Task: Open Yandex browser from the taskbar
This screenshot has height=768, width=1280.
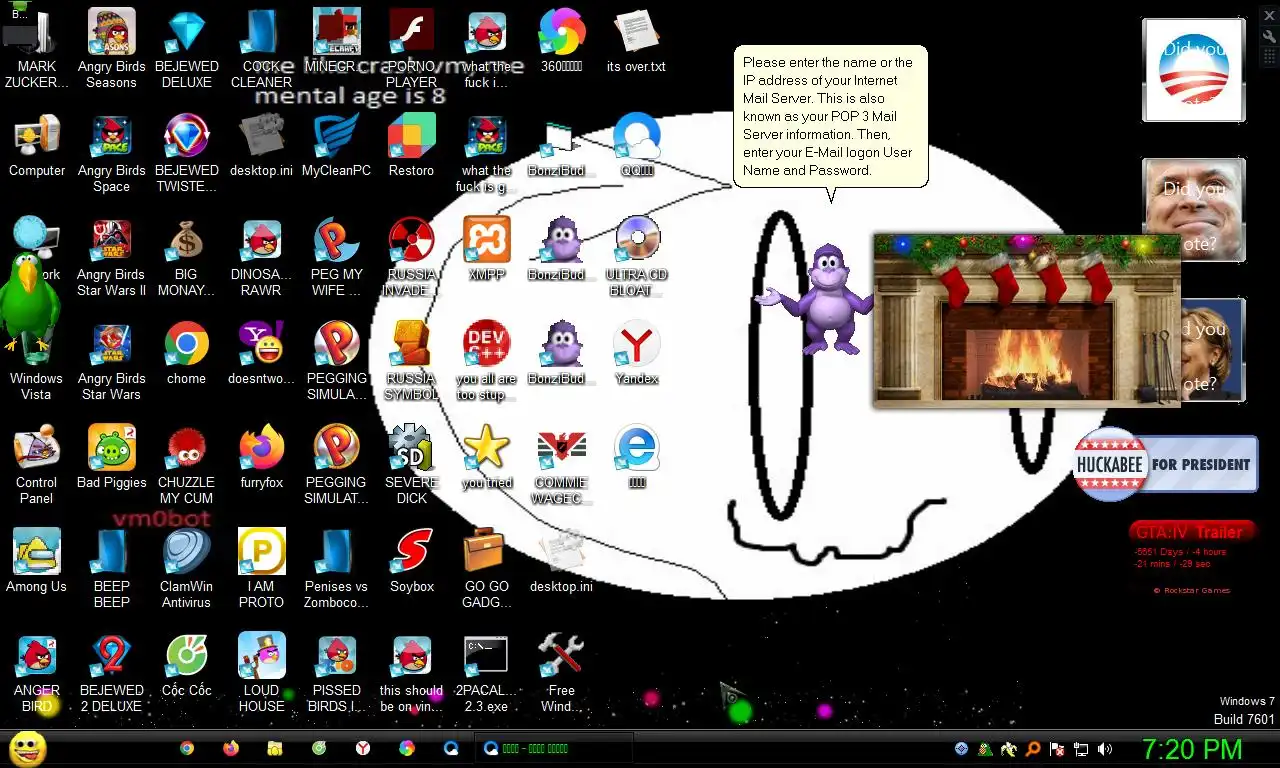Action: (x=363, y=748)
